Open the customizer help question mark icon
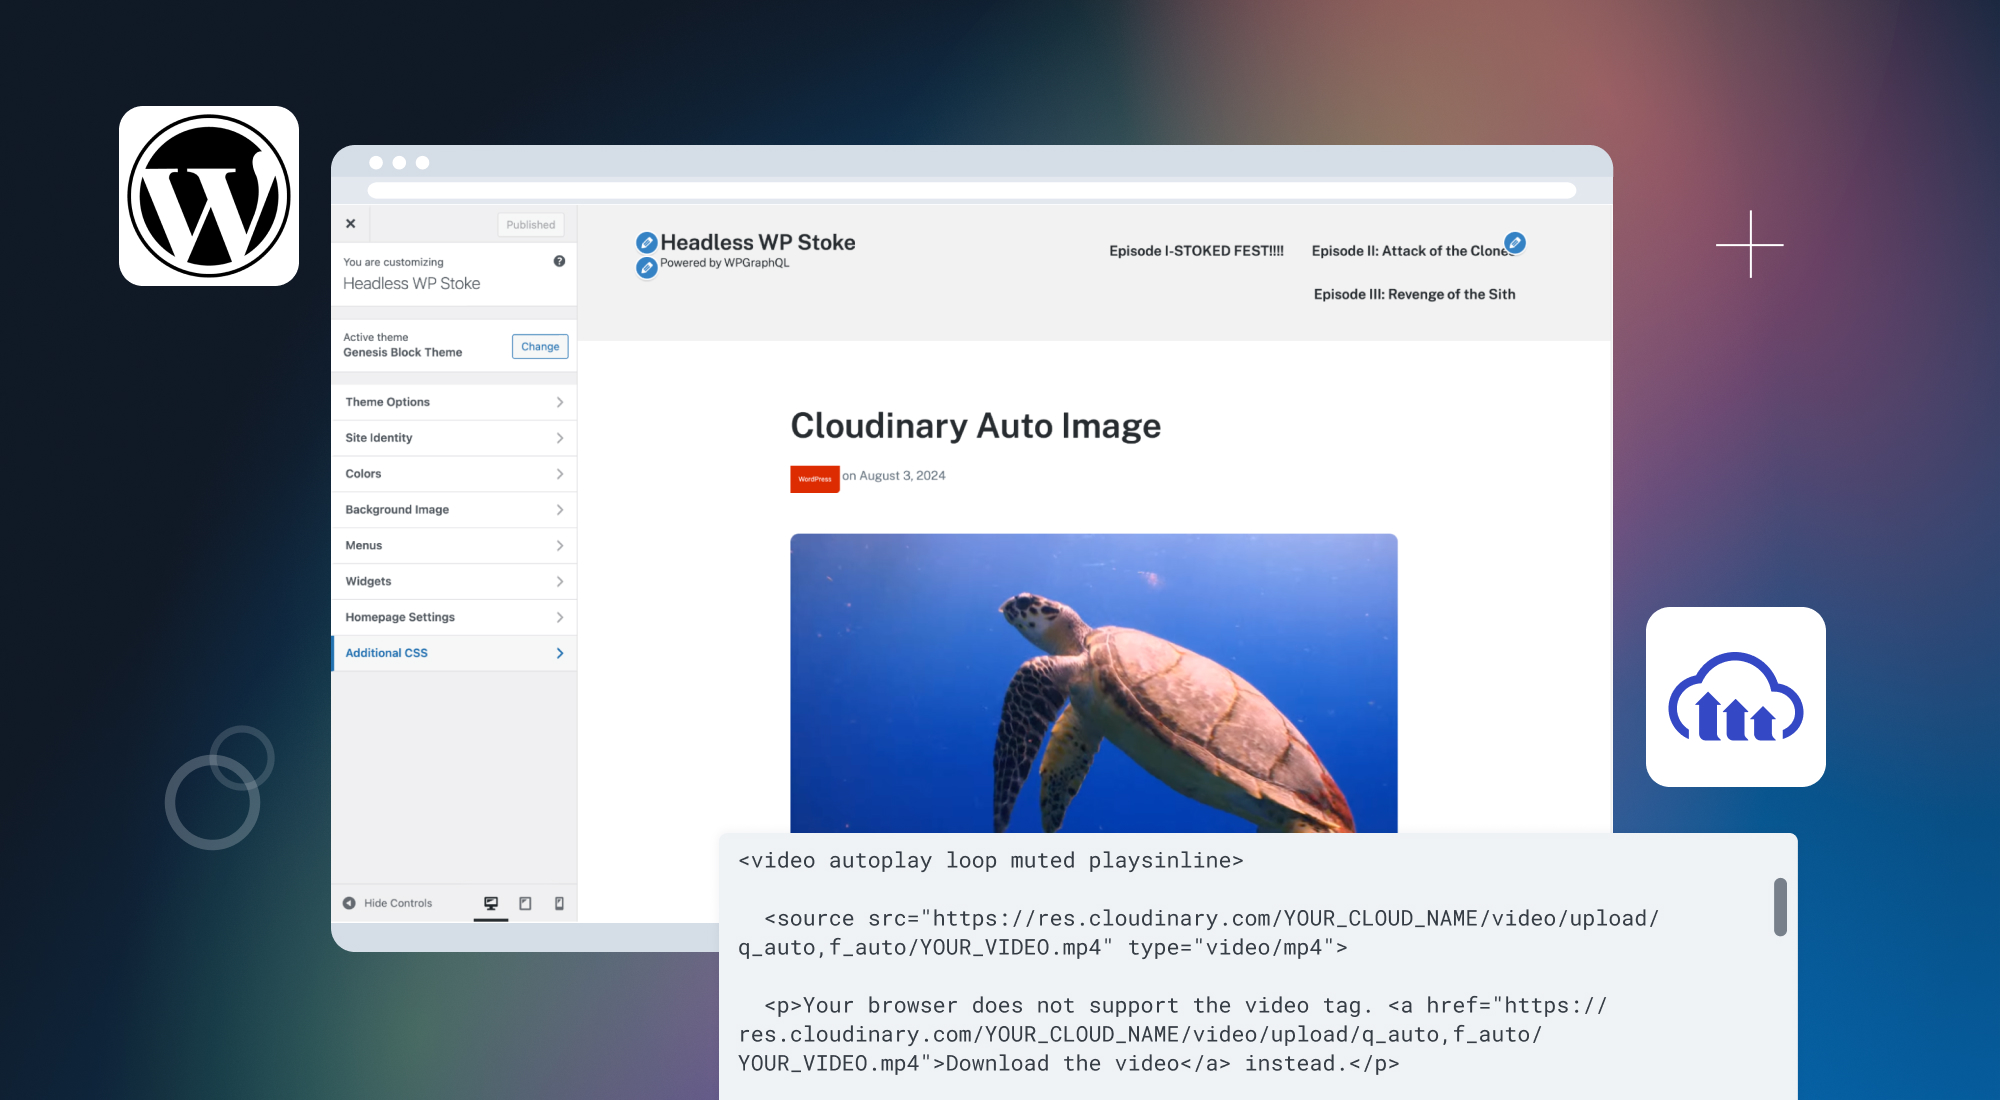The image size is (2000, 1100). click(558, 261)
